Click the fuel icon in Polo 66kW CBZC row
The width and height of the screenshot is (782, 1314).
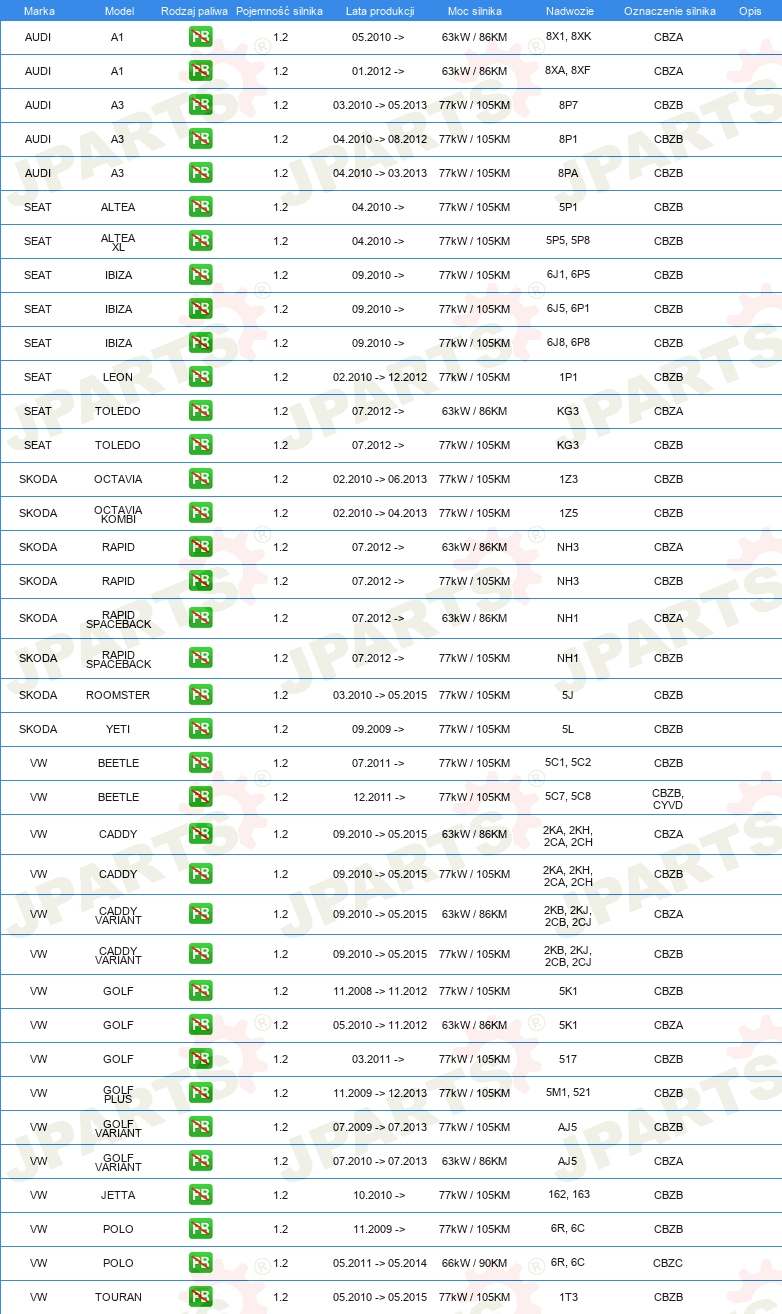pyautogui.click(x=200, y=1263)
